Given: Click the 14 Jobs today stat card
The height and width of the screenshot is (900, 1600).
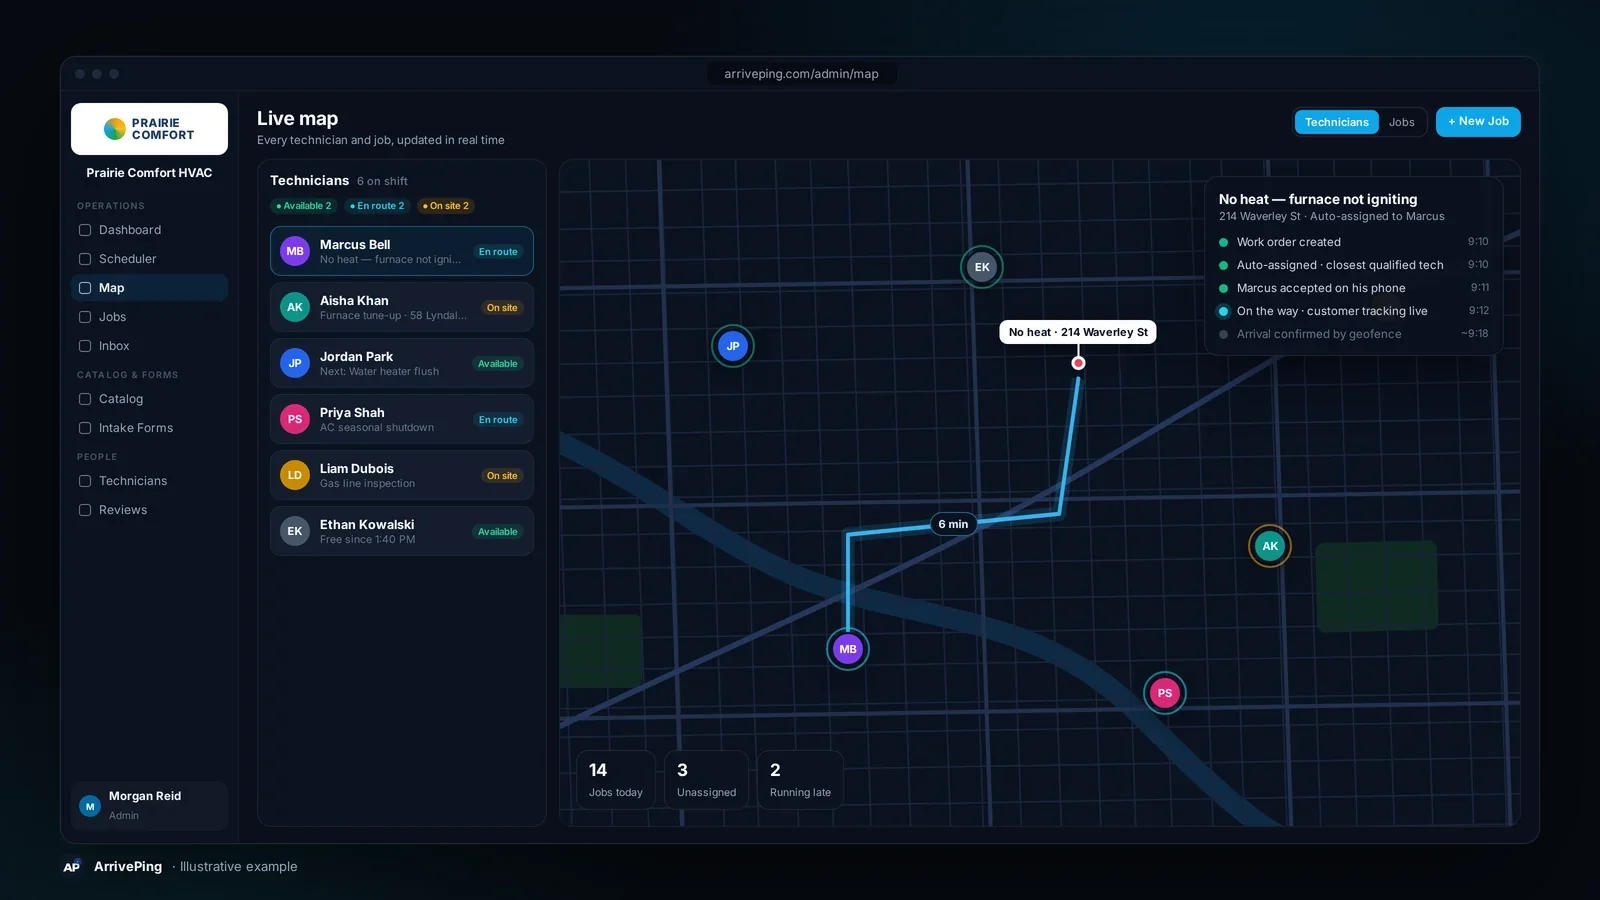Looking at the screenshot, I should [616, 780].
